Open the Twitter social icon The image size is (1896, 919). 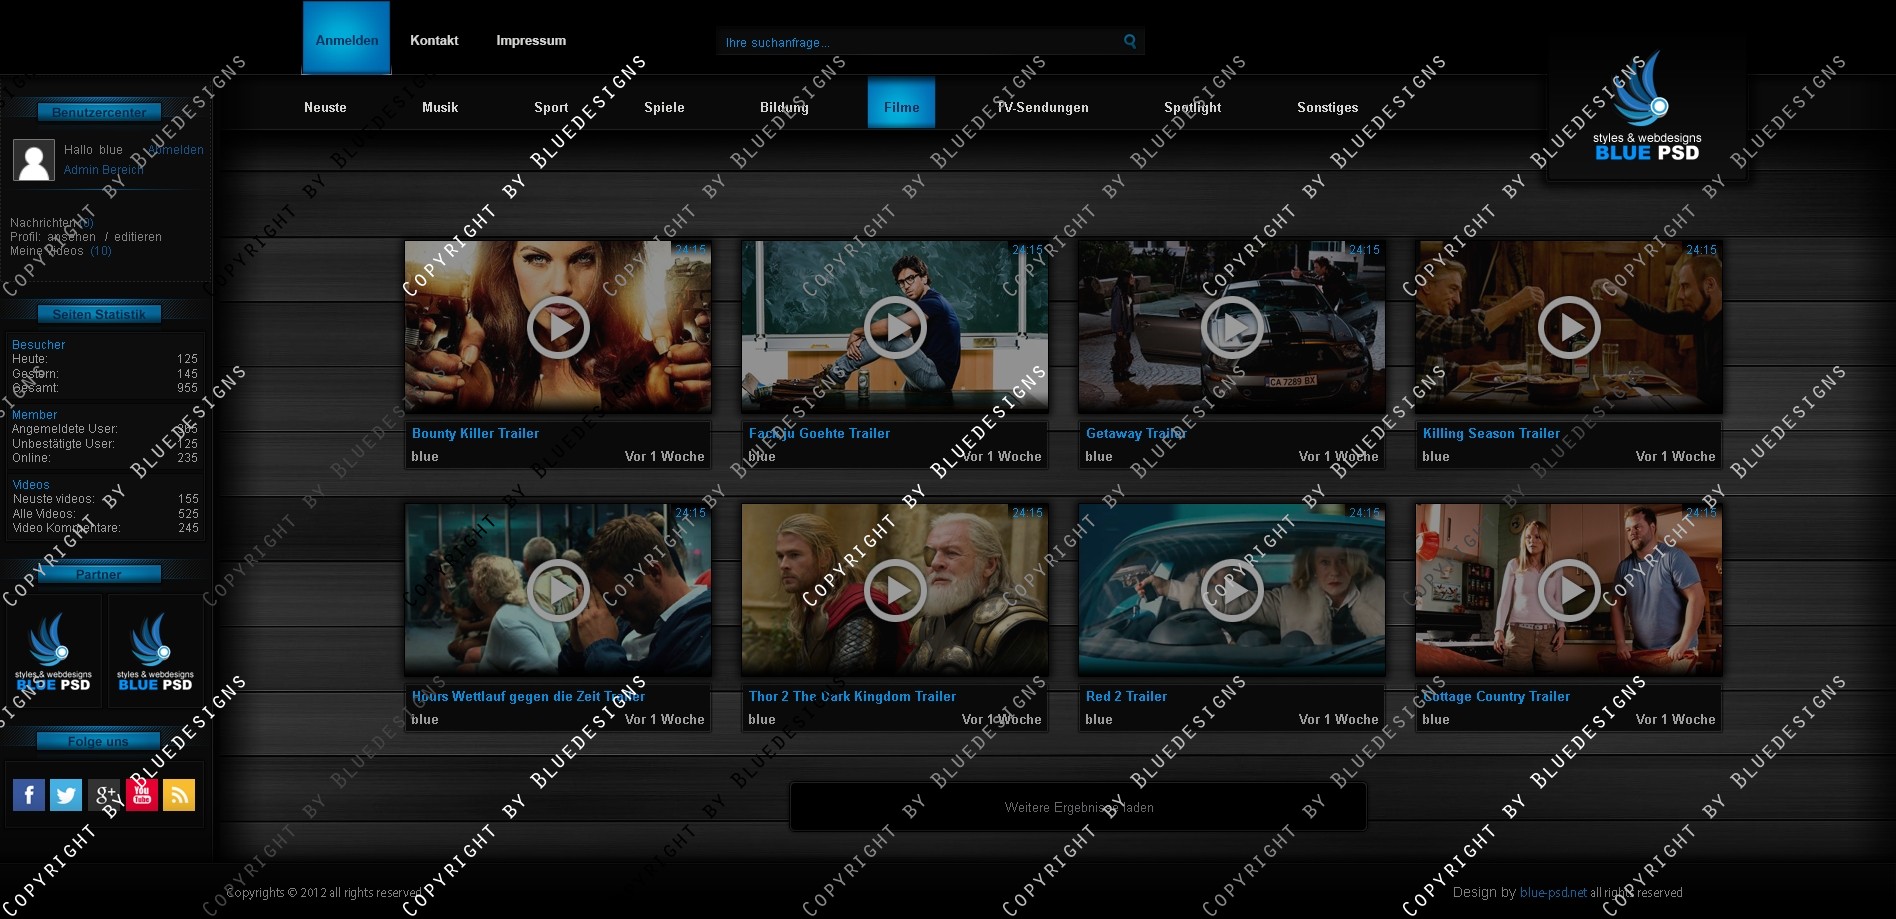[66, 795]
